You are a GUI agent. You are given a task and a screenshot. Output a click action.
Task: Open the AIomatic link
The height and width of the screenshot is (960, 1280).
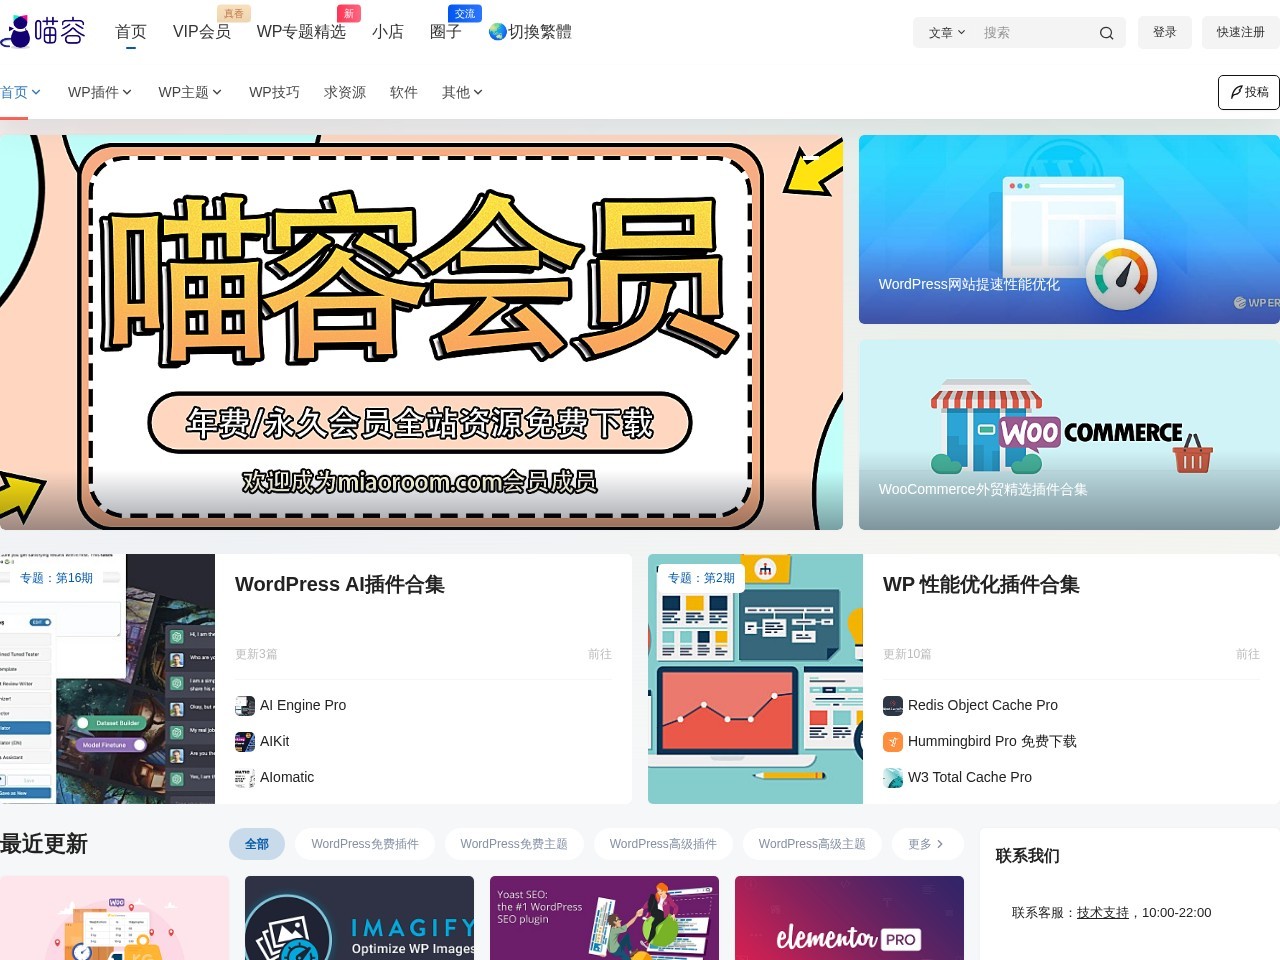287,778
